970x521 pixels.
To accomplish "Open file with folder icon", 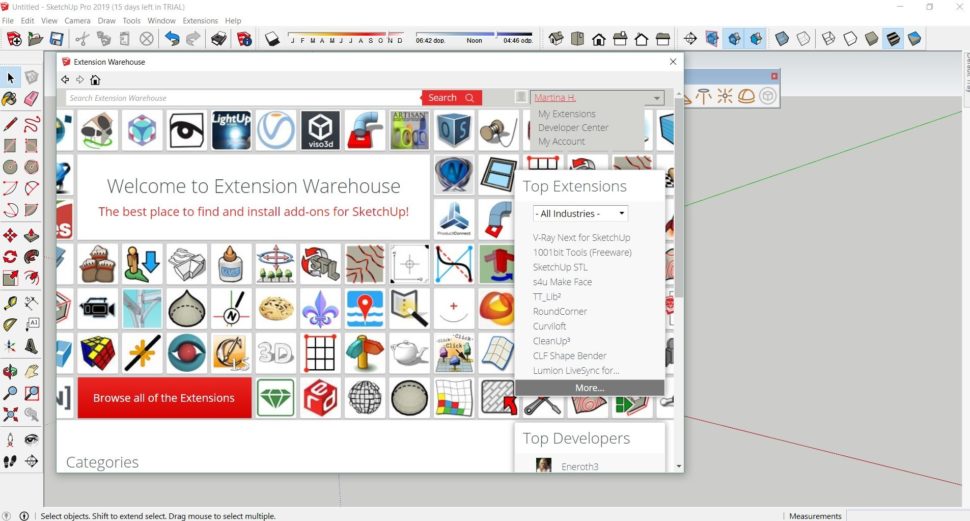I will click(35, 39).
